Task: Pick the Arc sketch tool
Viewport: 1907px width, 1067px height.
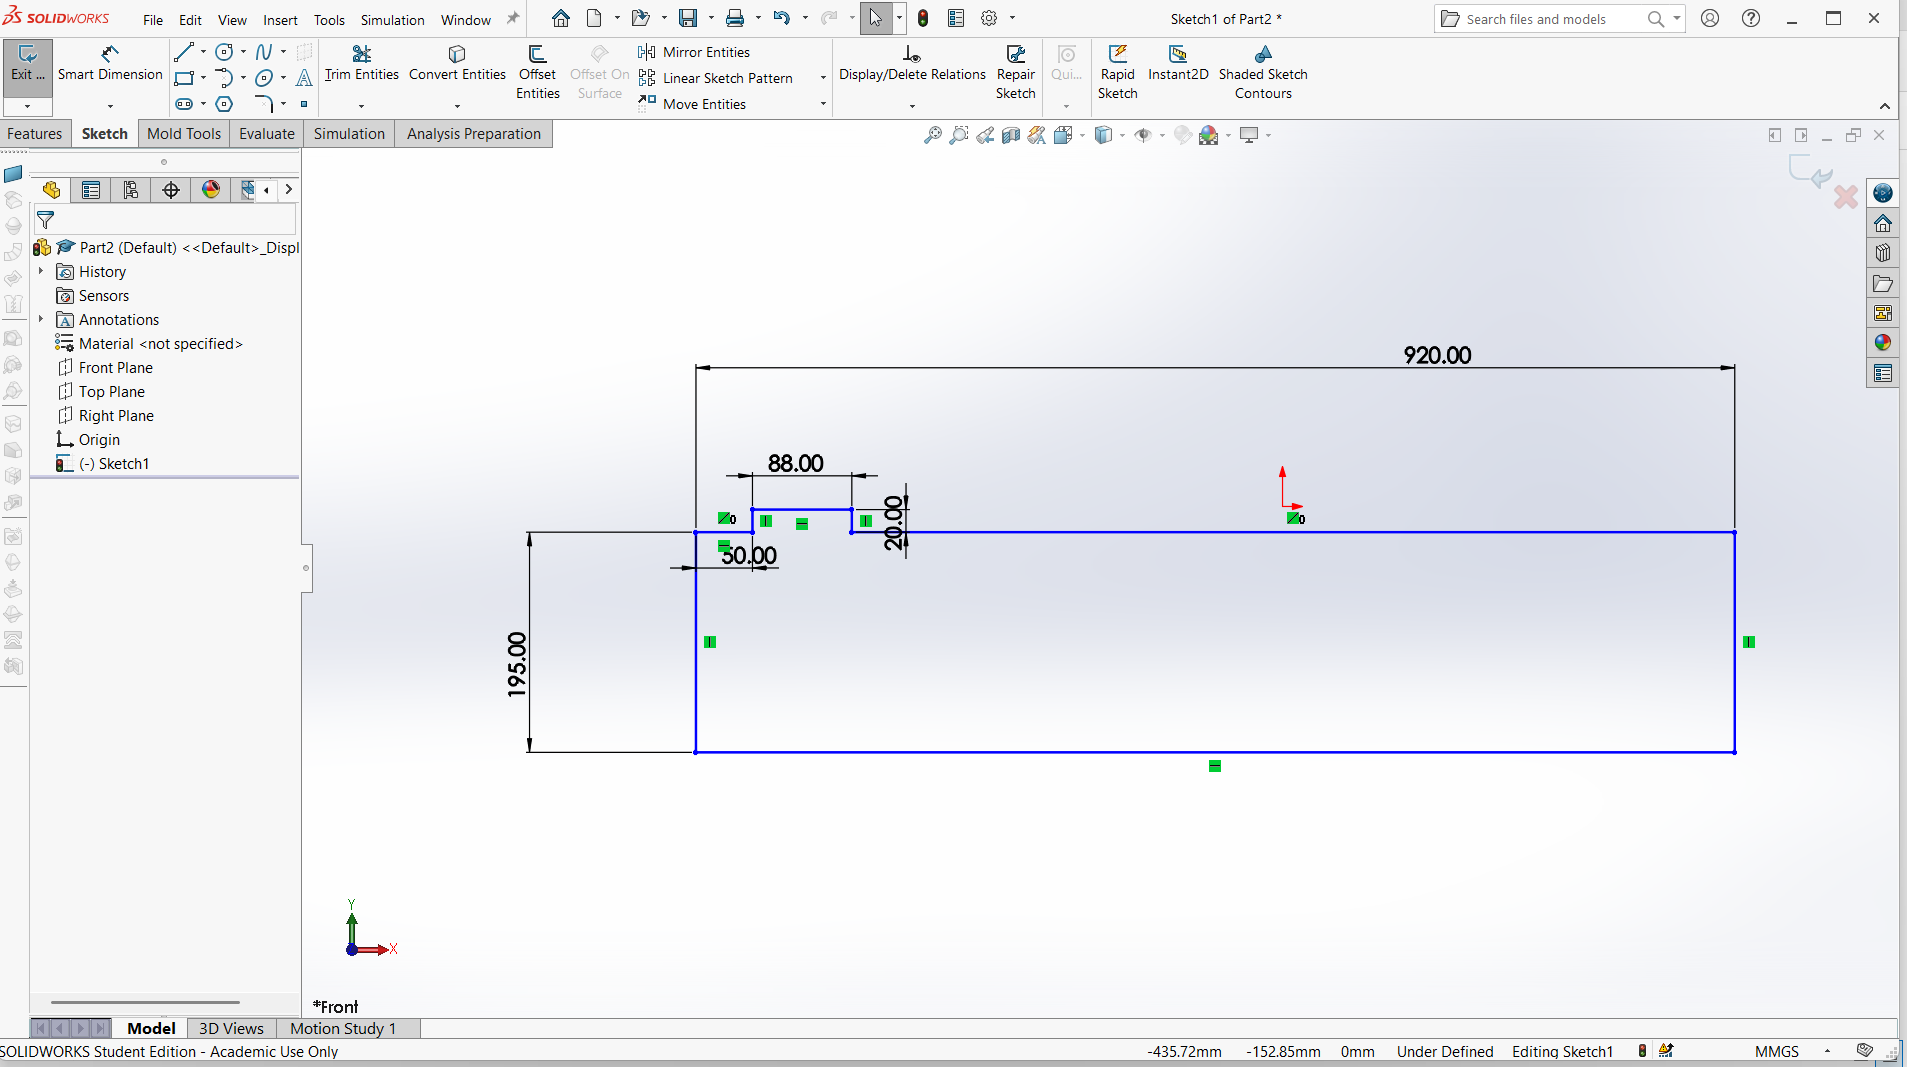Action: pyautogui.click(x=224, y=78)
